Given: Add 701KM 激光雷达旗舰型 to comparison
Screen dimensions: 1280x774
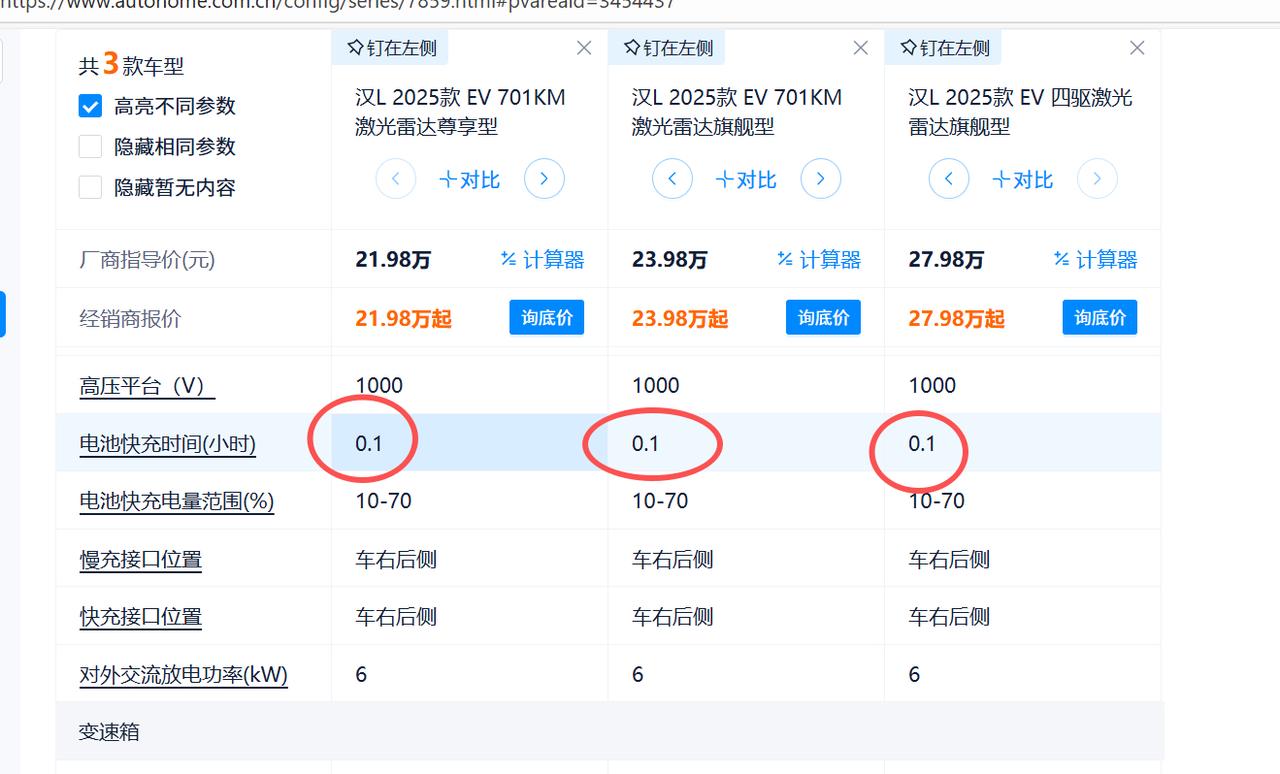Looking at the screenshot, I should click(x=746, y=180).
